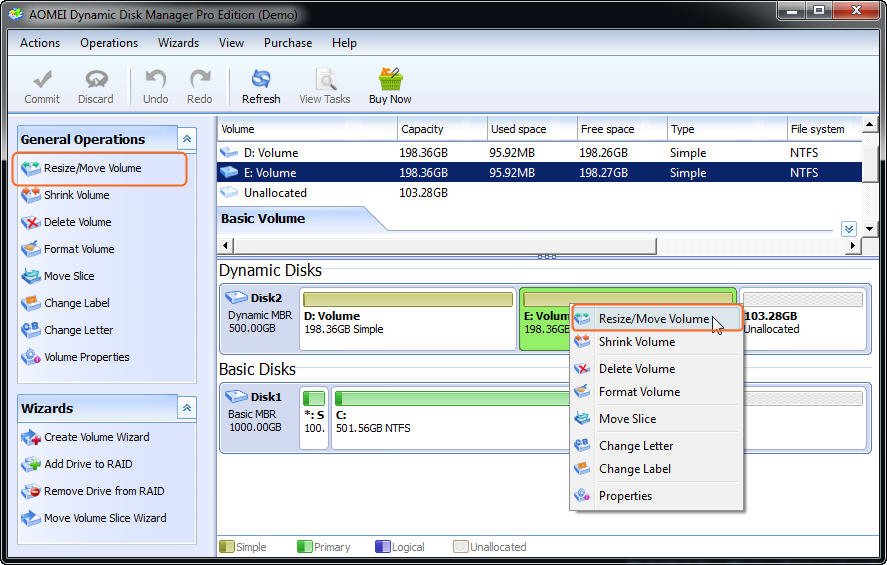Click the application icon in title bar
The height and width of the screenshot is (565, 887).
click(x=16, y=14)
